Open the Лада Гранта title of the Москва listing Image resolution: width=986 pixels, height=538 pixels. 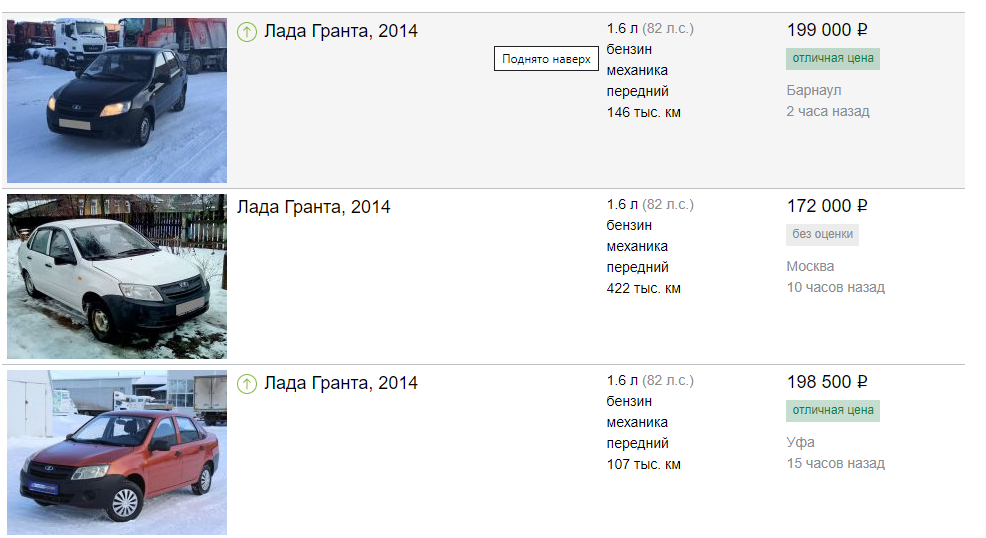click(x=314, y=208)
